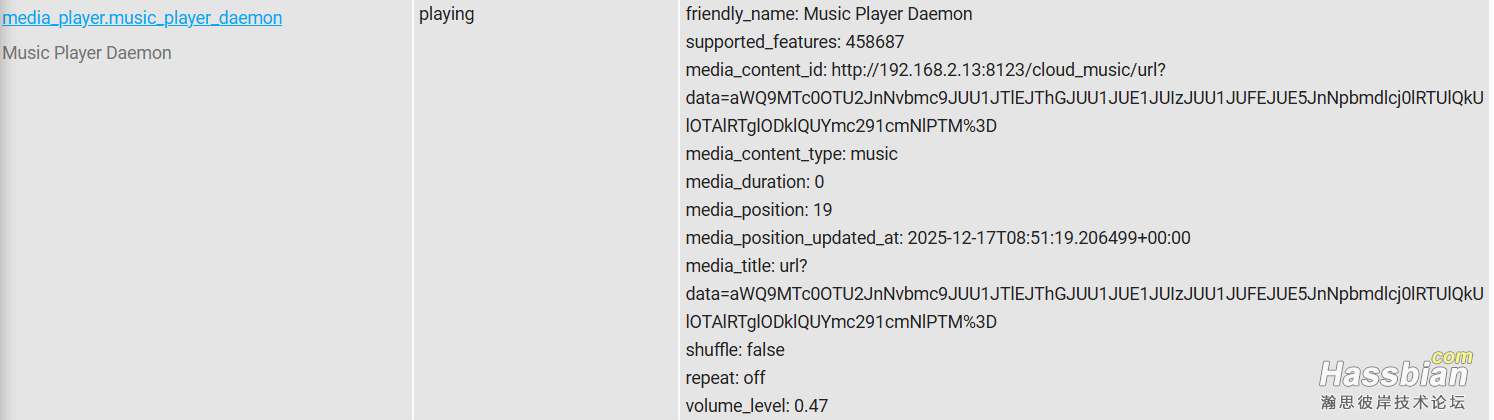Select the media_position_updated_at timestamp line
This screenshot has width=1494, height=420.
coord(937,238)
